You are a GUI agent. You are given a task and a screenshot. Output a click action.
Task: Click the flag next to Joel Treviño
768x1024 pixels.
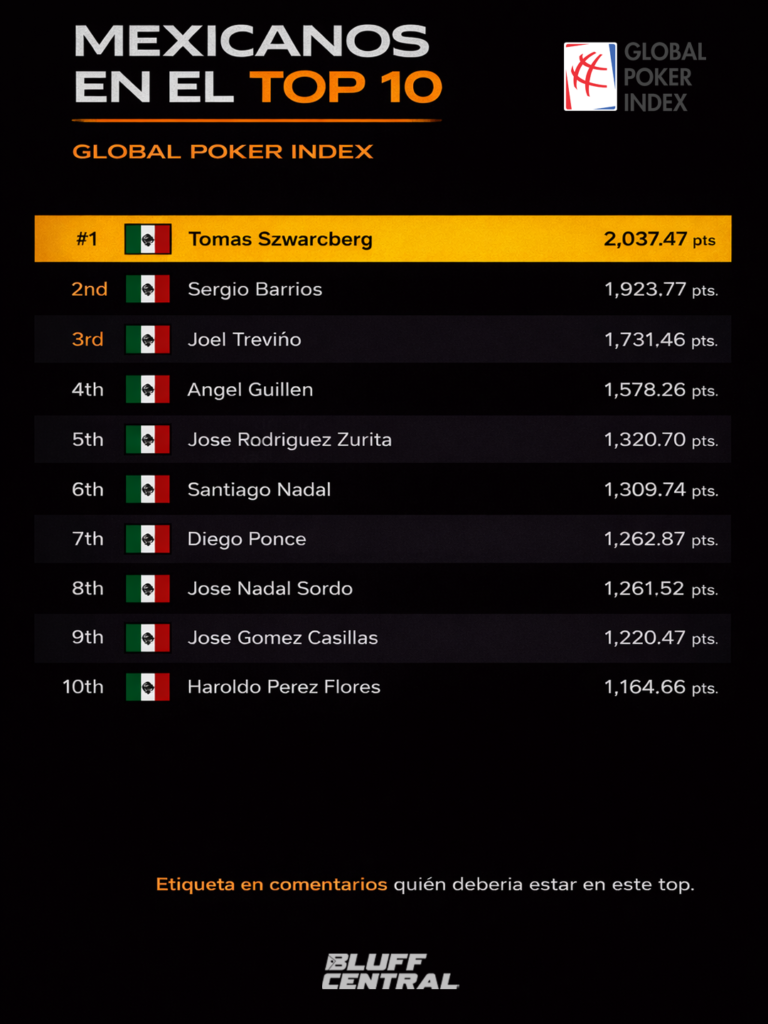(x=148, y=339)
